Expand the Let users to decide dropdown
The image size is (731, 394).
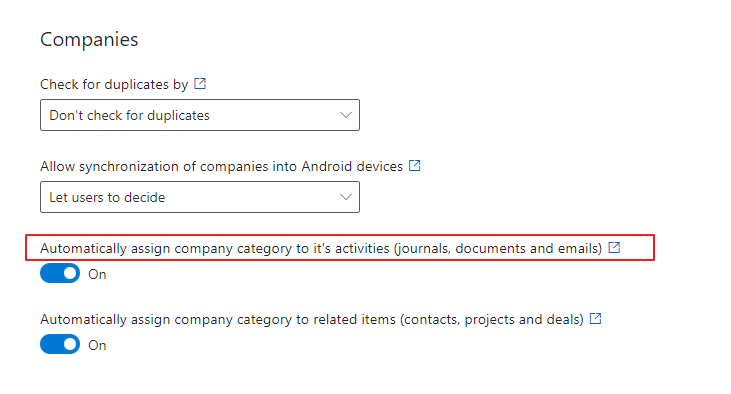[x=200, y=197]
